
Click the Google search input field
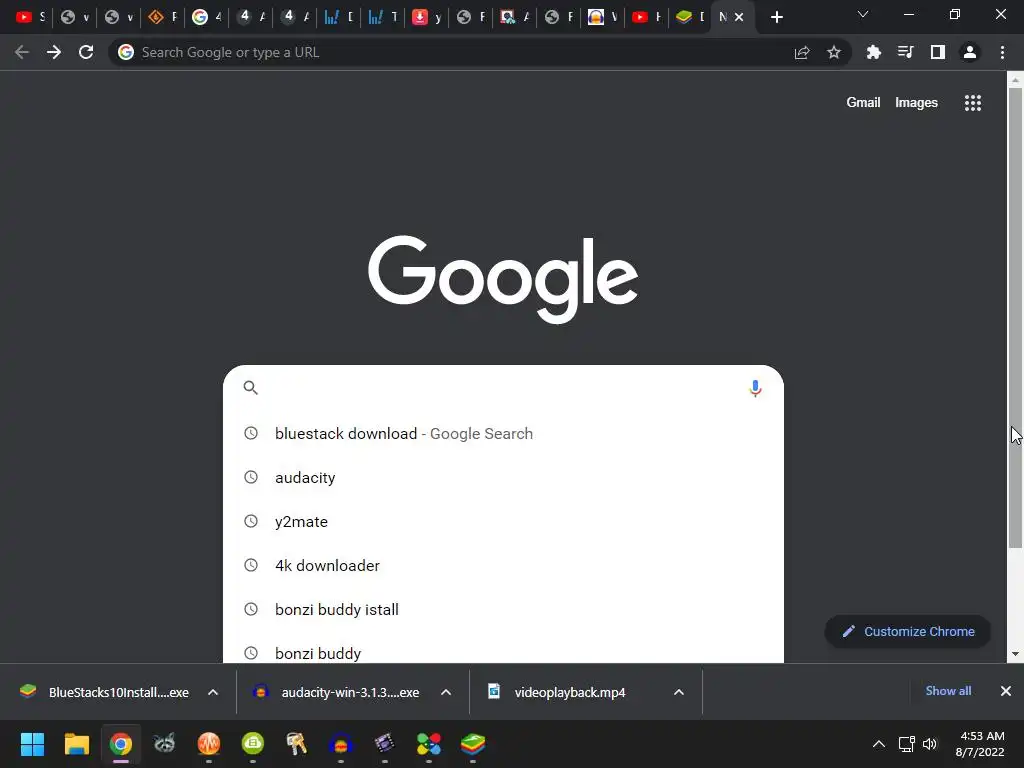(x=503, y=388)
